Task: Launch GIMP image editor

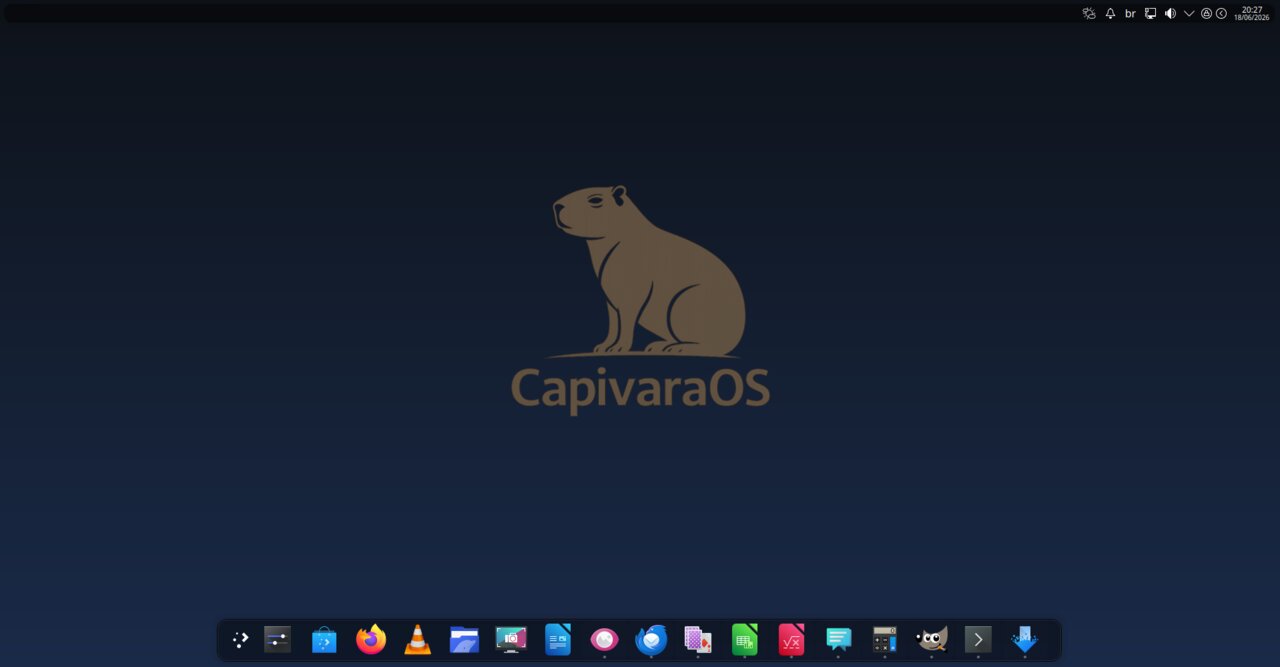Action: click(932, 640)
